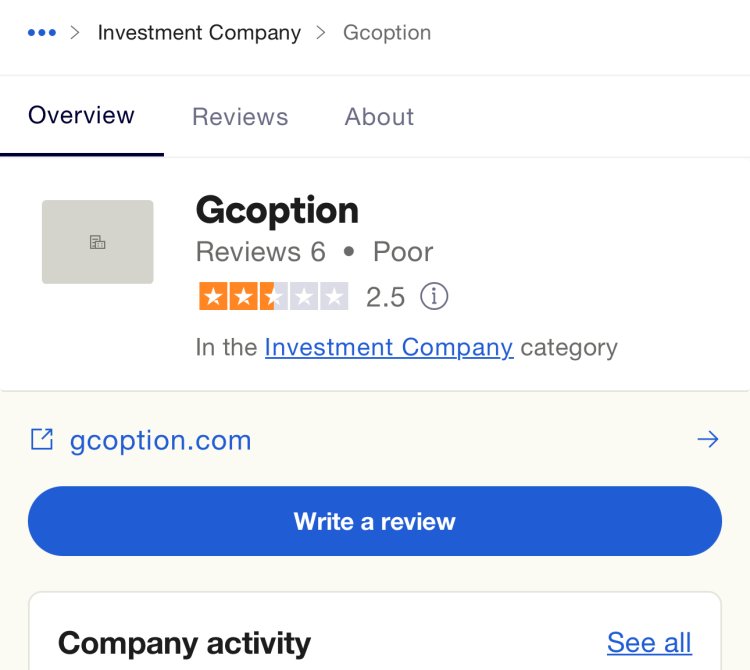750x670 pixels.
Task: Click the first orange rating star
Action: 213,297
